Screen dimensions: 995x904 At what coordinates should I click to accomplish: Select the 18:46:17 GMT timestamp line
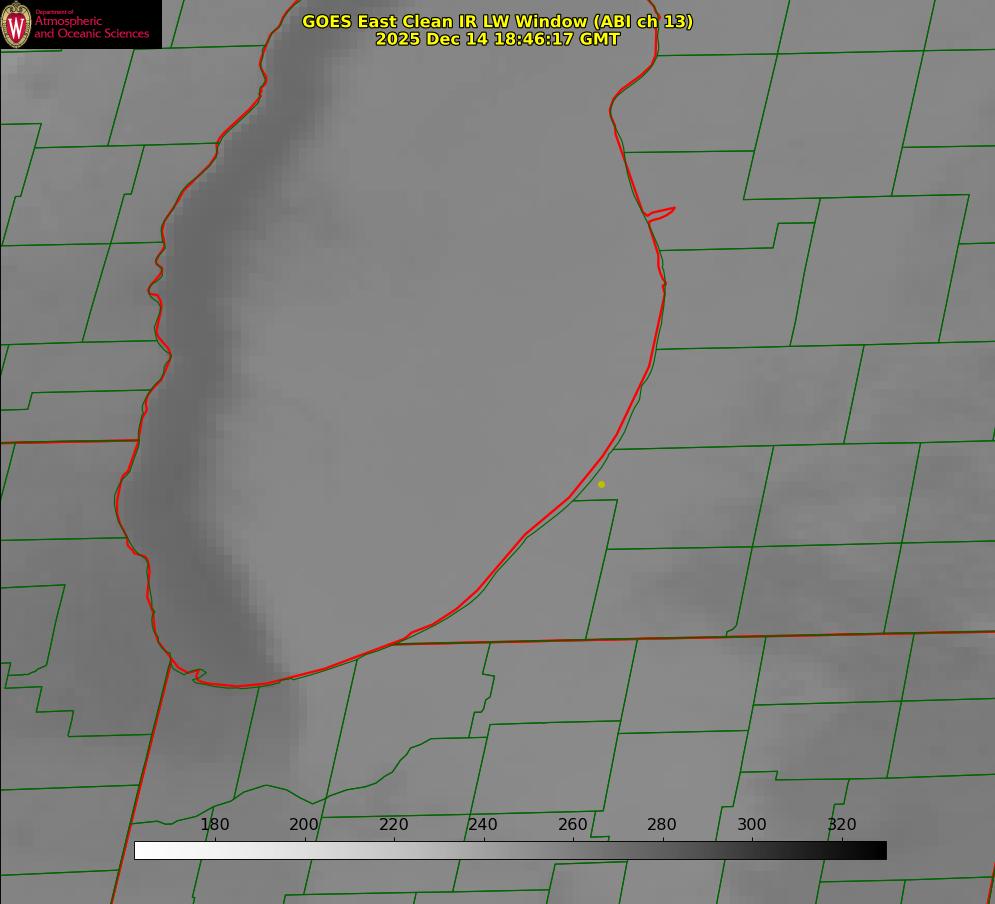click(497, 39)
